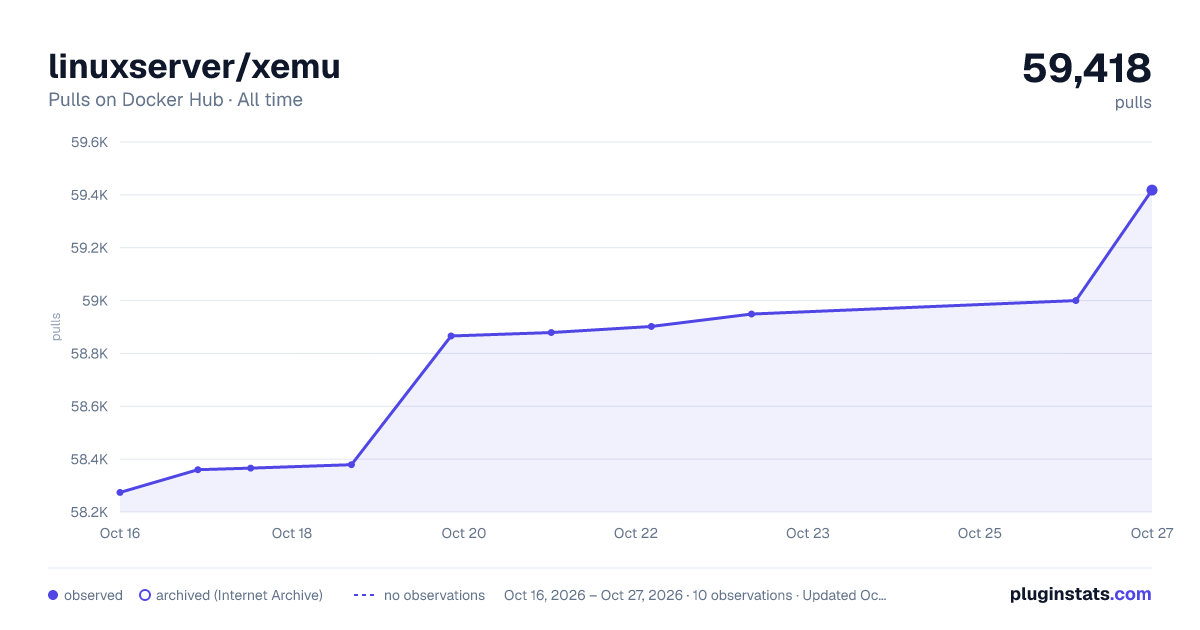Click the 'pulls' label under 59,418
The width and height of the screenshot is (1200, 630).
coord(1133,102)
